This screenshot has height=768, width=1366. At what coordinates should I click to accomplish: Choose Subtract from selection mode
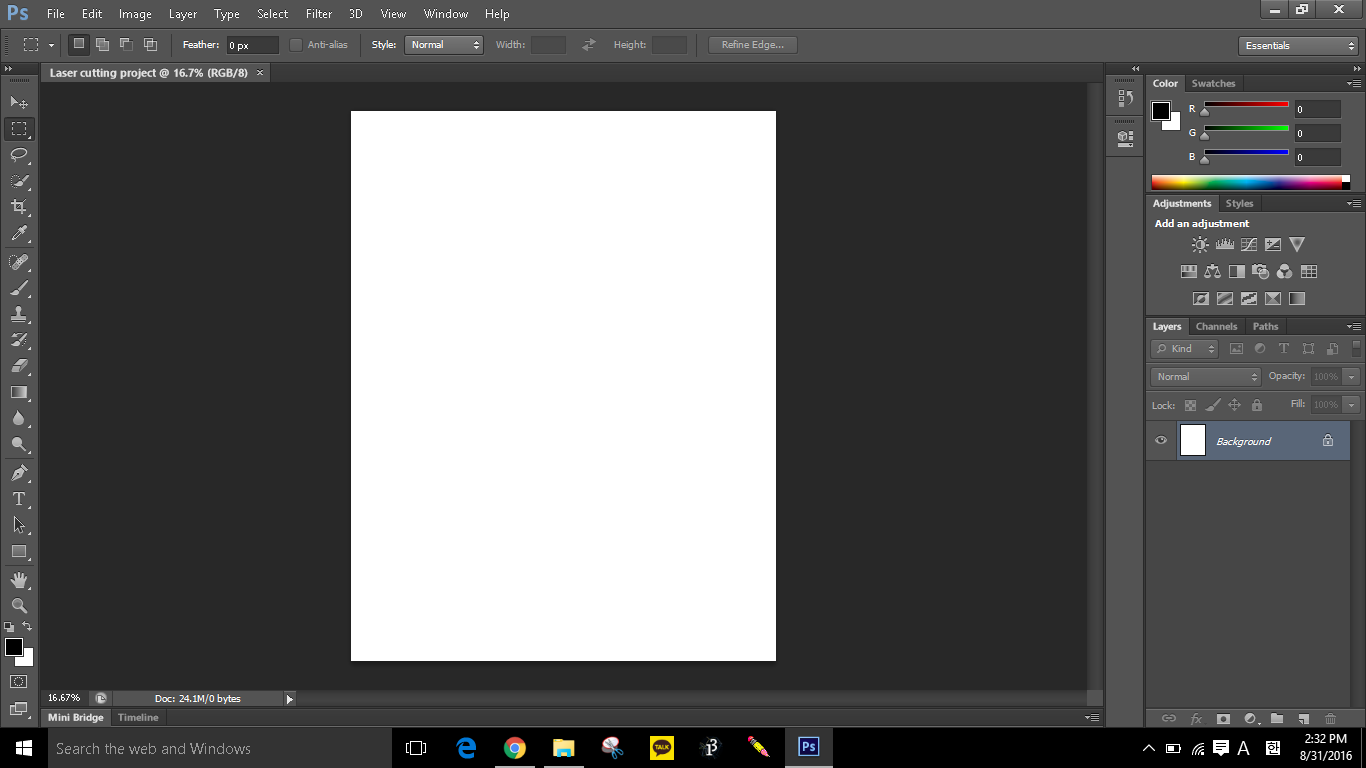pos(126,45)
